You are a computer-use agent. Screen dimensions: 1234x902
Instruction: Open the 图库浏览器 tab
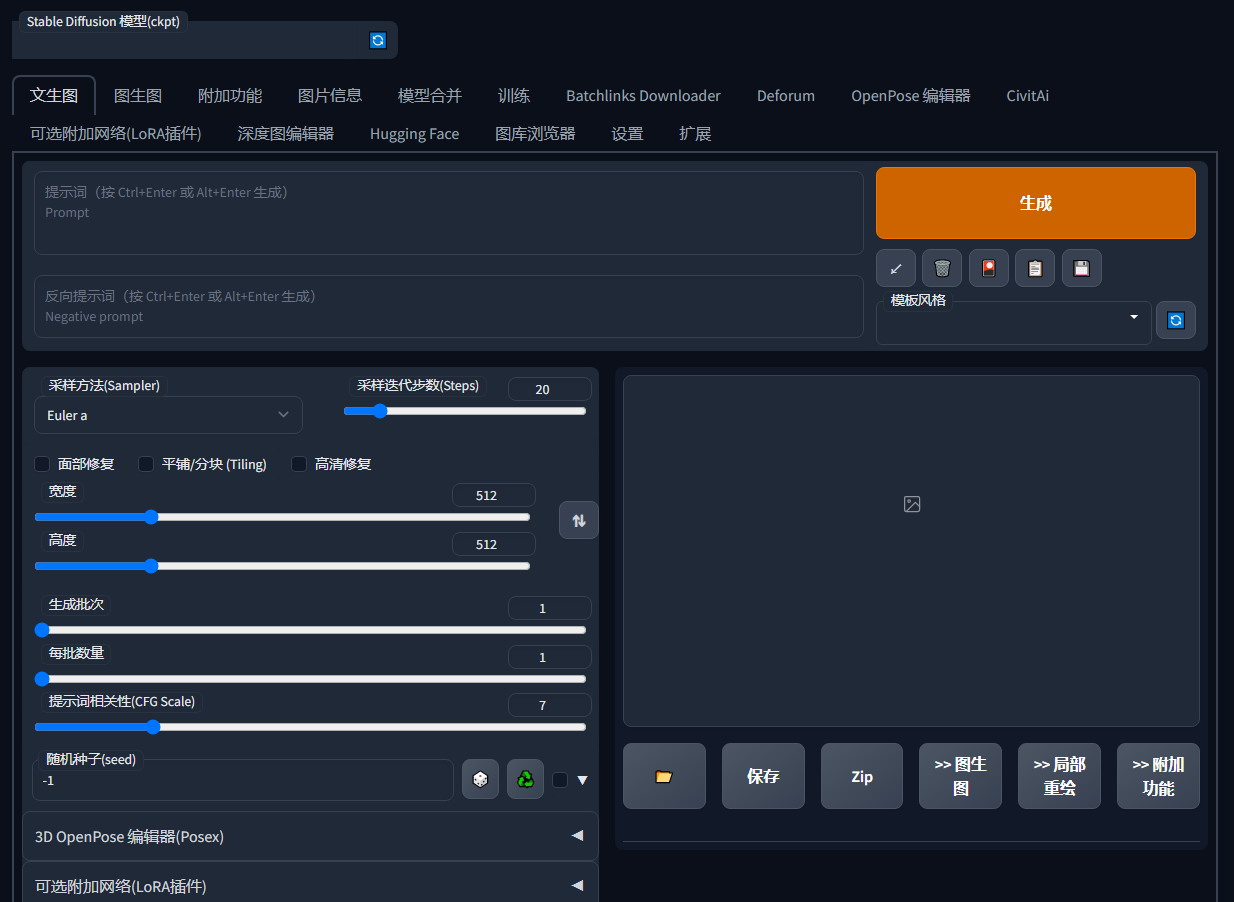[x=535, y=133]
